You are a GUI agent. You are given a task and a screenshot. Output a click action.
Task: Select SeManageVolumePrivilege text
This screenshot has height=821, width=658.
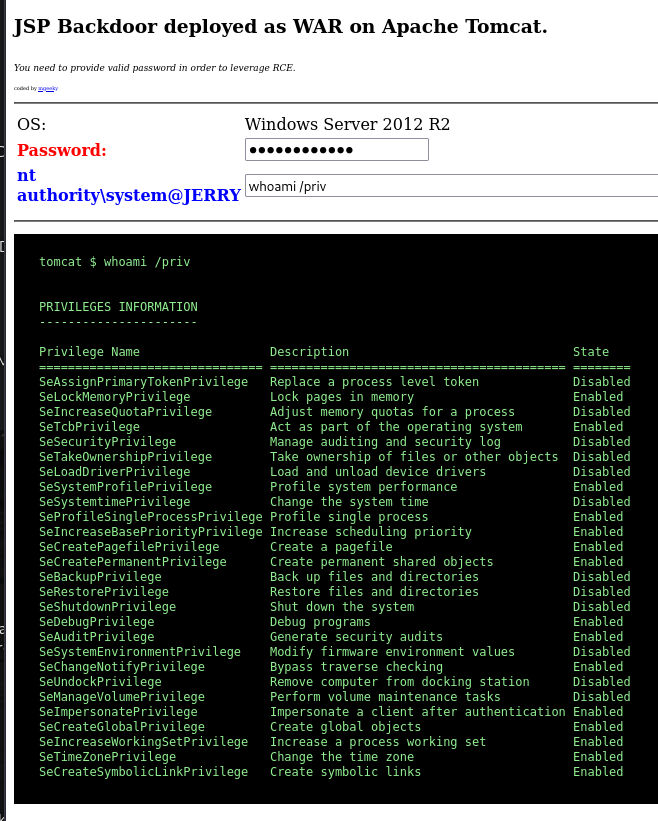click(122, 697)
